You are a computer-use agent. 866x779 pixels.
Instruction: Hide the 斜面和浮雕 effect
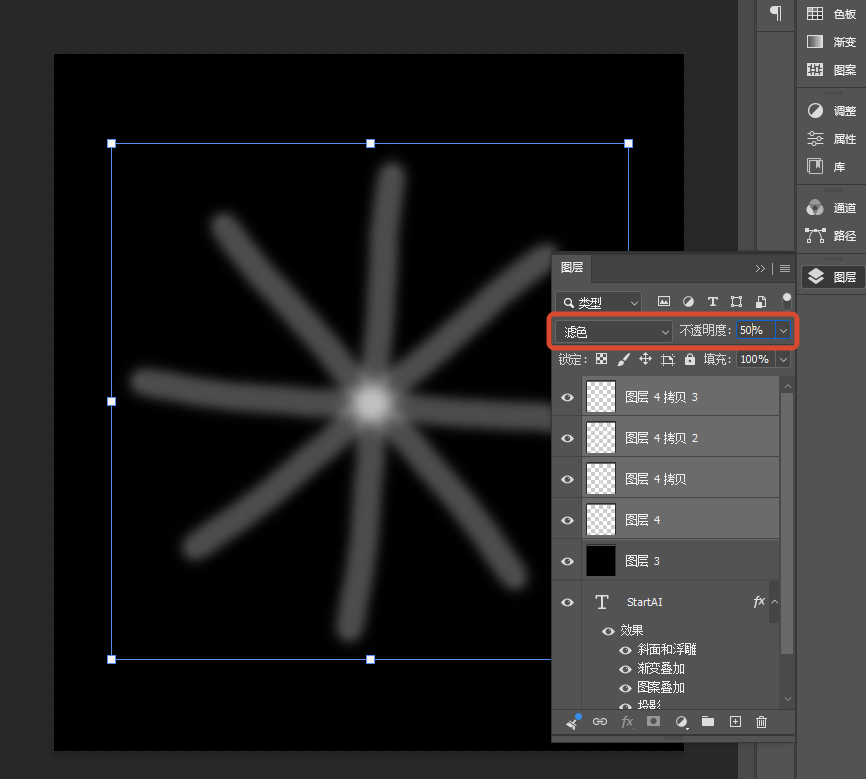(625, 650)
